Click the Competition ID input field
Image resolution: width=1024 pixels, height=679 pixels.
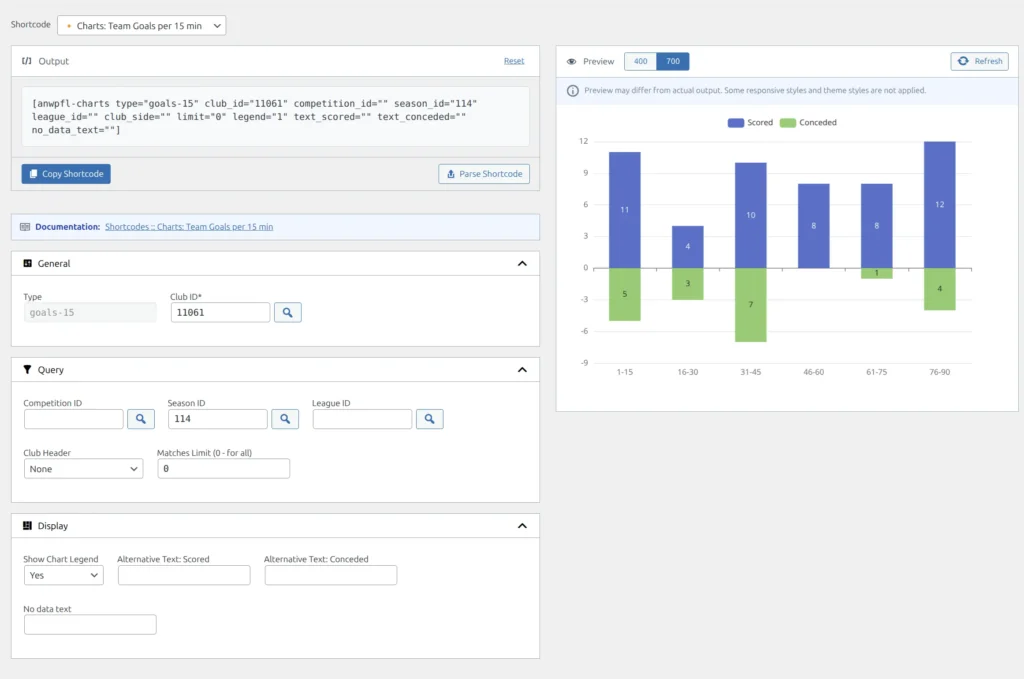click(74, 418)
